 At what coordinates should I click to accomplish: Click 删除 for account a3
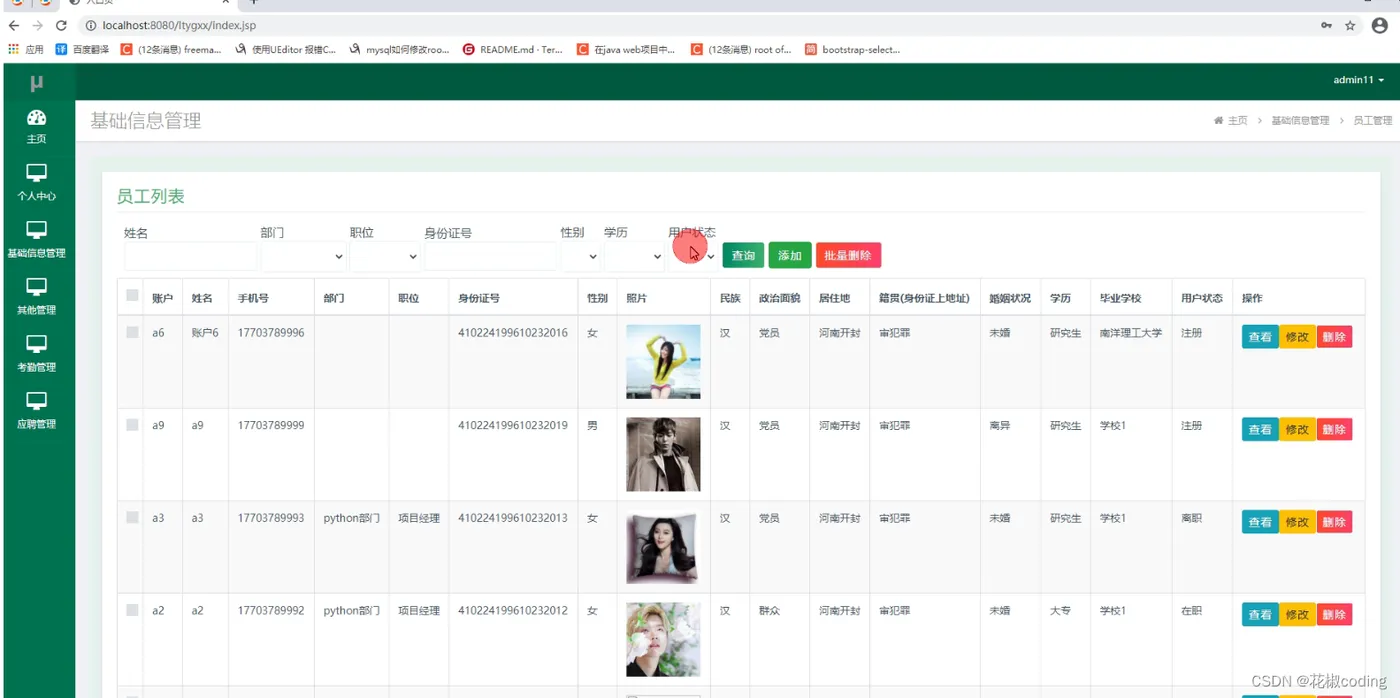click(1334, 522)
